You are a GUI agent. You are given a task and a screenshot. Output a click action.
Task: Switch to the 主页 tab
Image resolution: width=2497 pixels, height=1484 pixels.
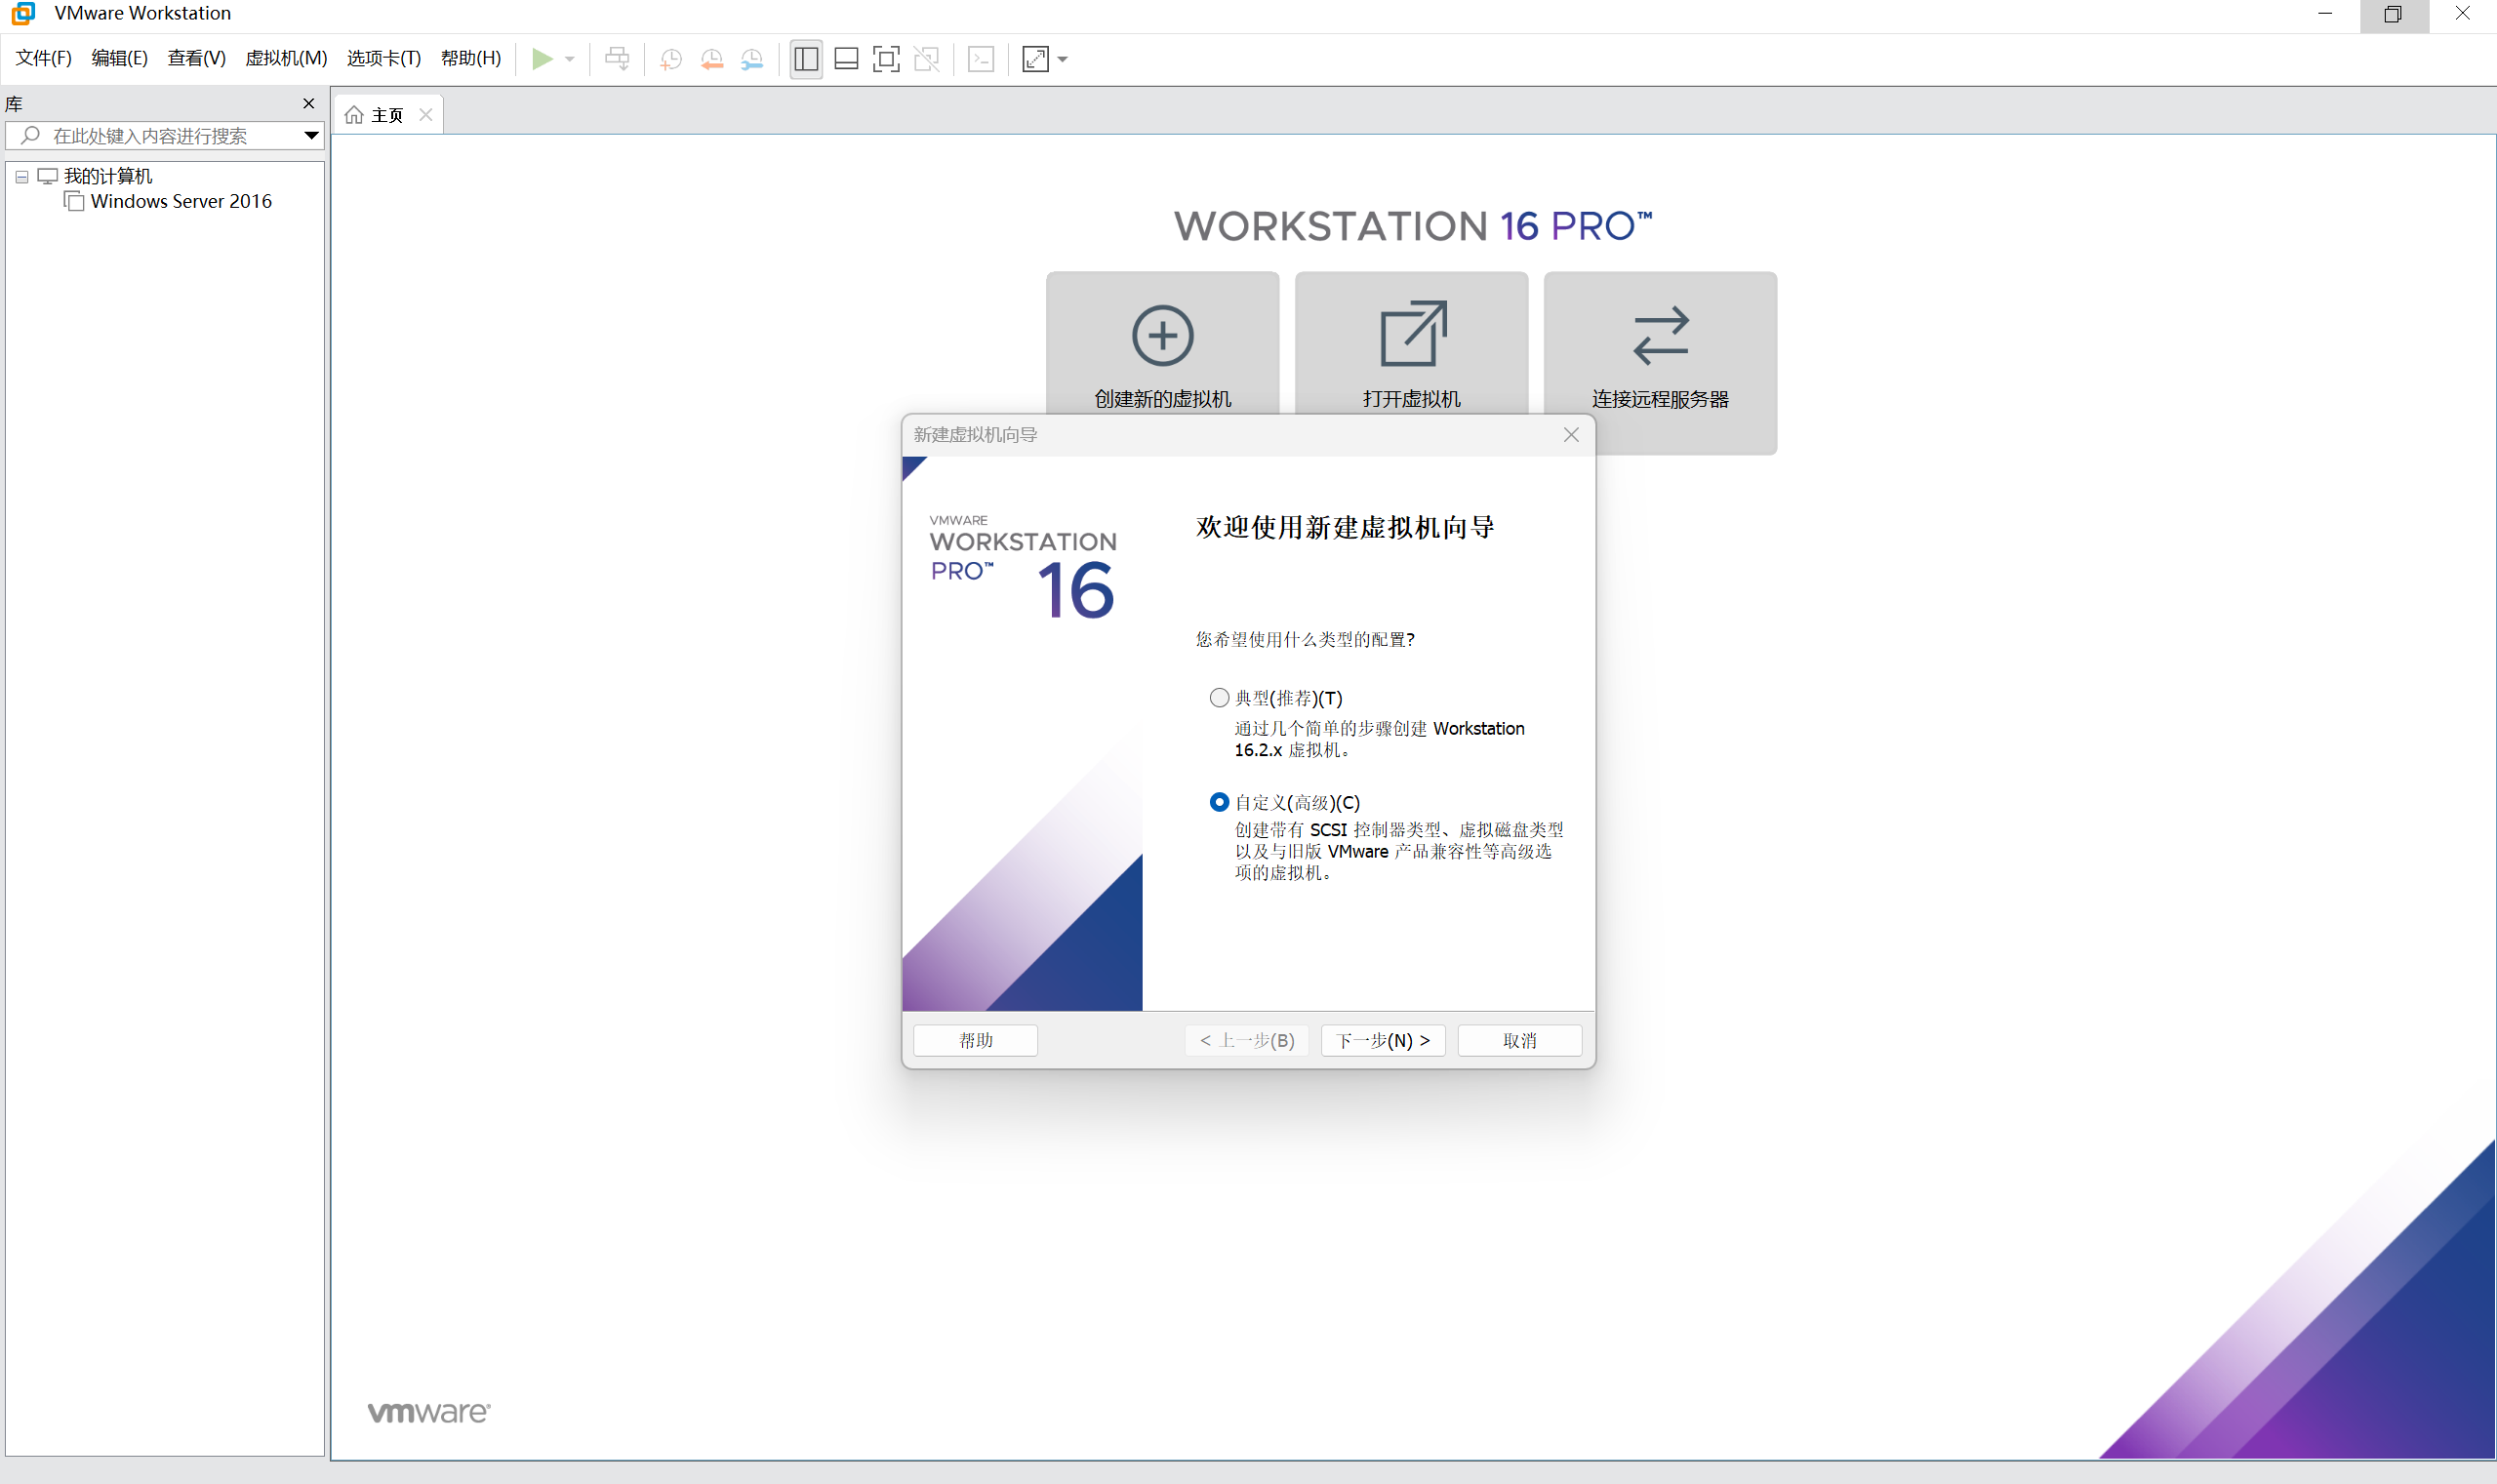click(387, 114)
